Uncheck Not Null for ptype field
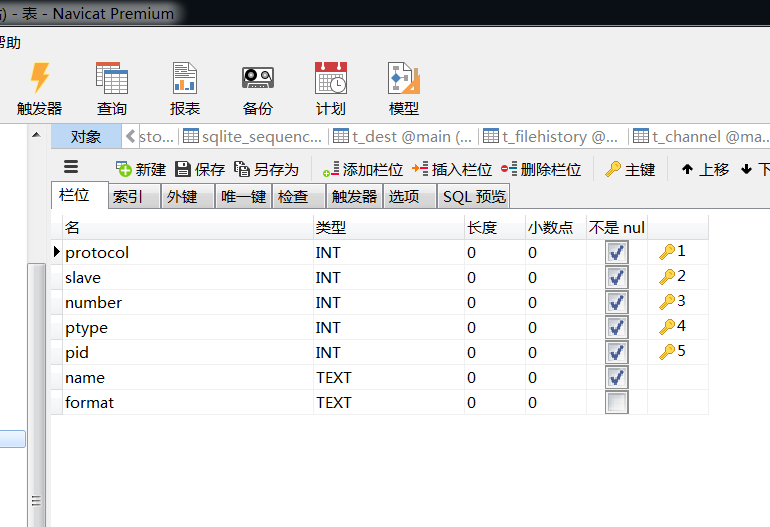This screenshot has width=770, height=527. click(x=617, y=328)
